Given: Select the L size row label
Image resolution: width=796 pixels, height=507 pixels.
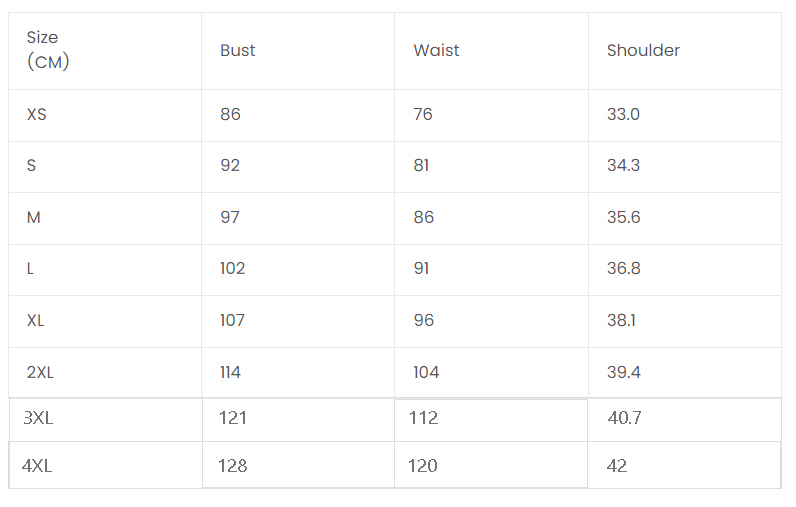Looking at the screenshot, I should pos(31,269).
